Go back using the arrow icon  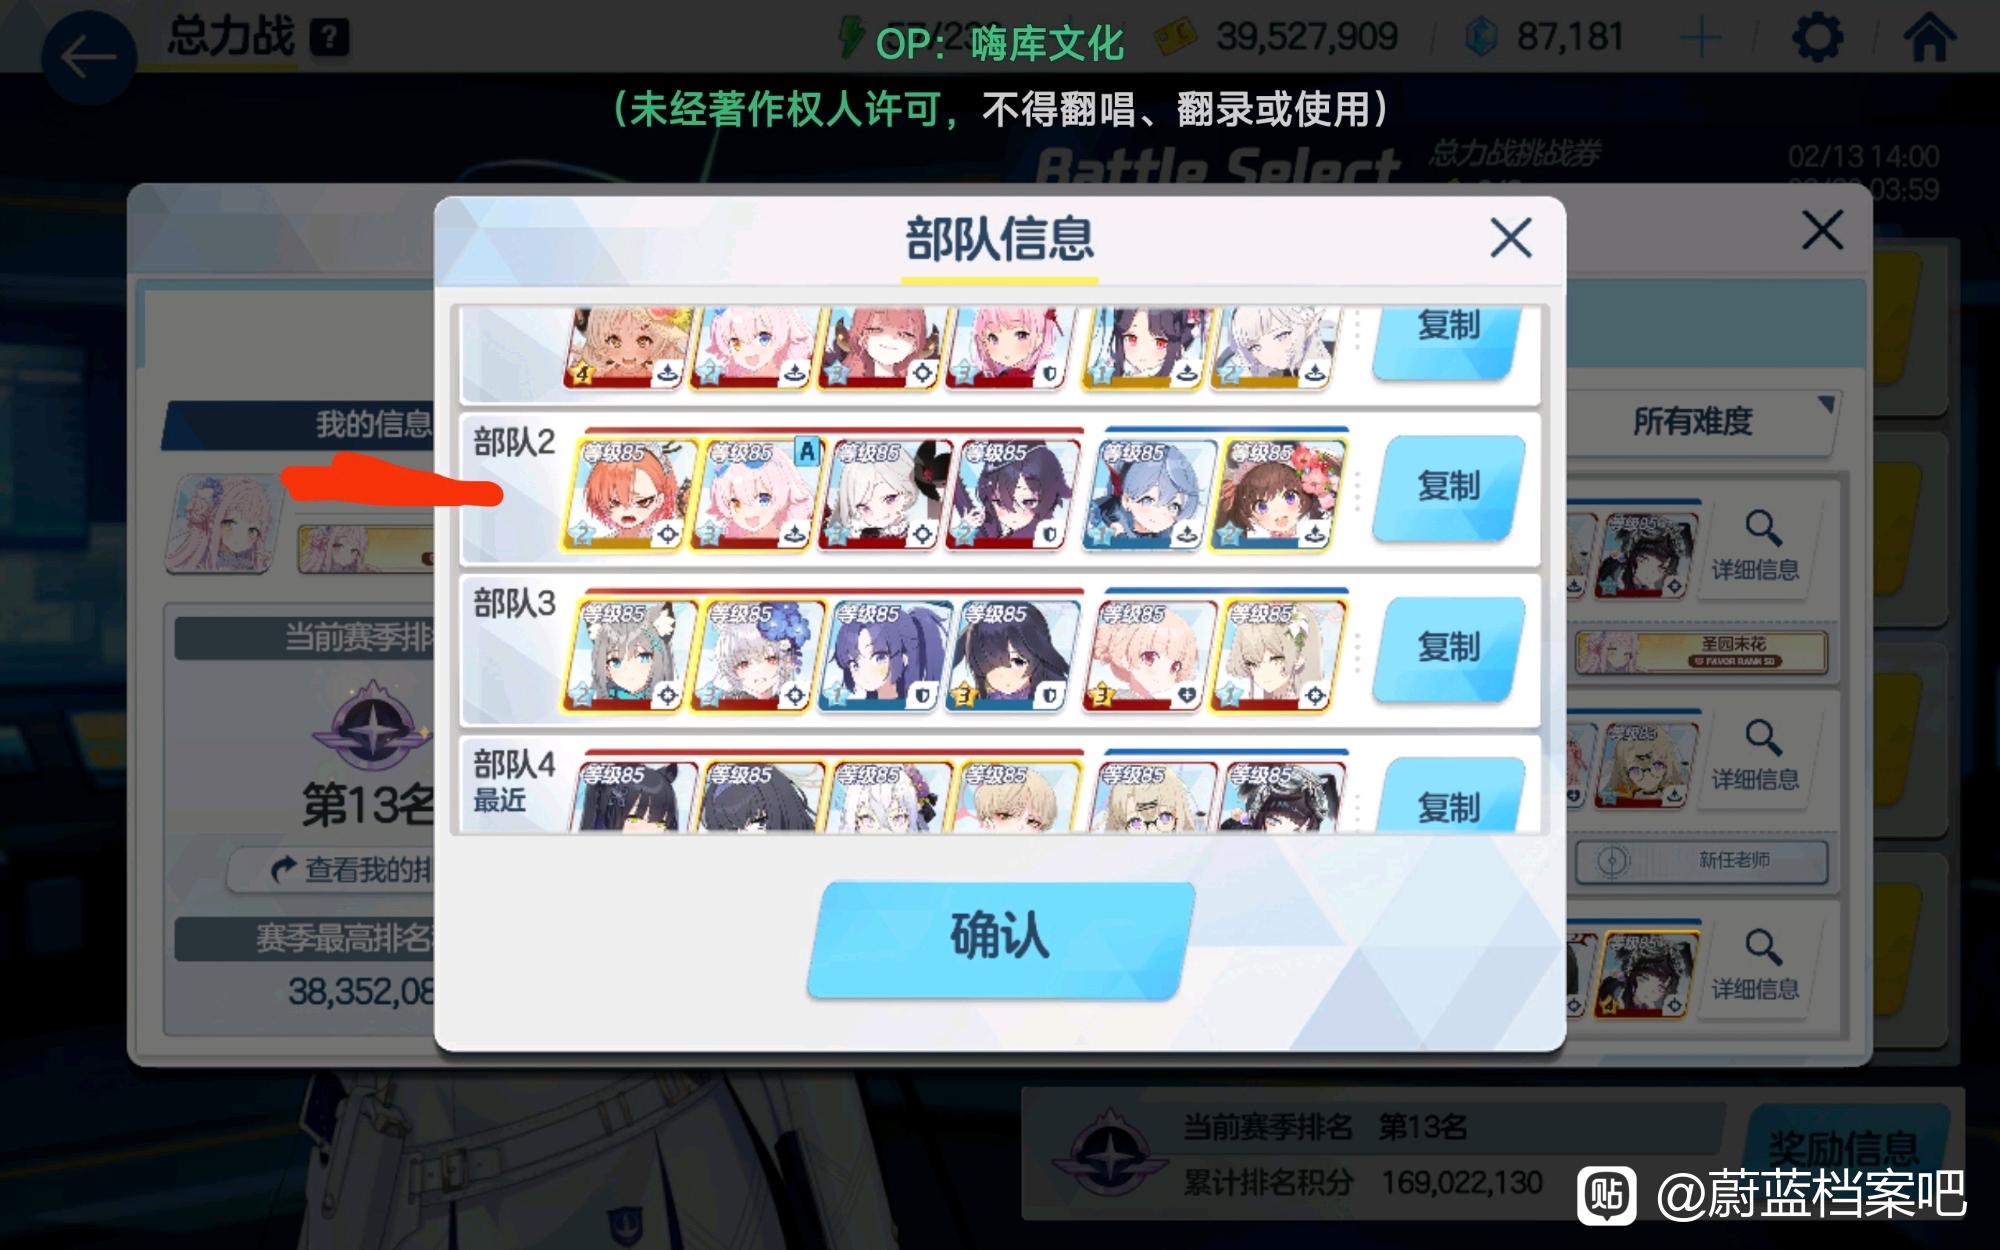[88, 56]
